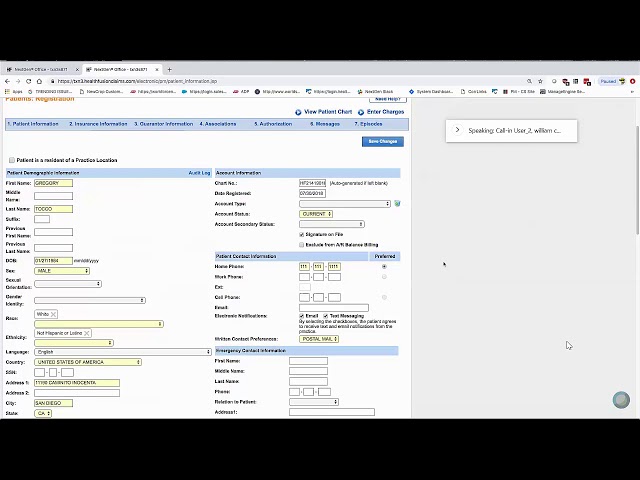Open the 7. Episodes tab
640x480 pixels.
click(368, 124)
